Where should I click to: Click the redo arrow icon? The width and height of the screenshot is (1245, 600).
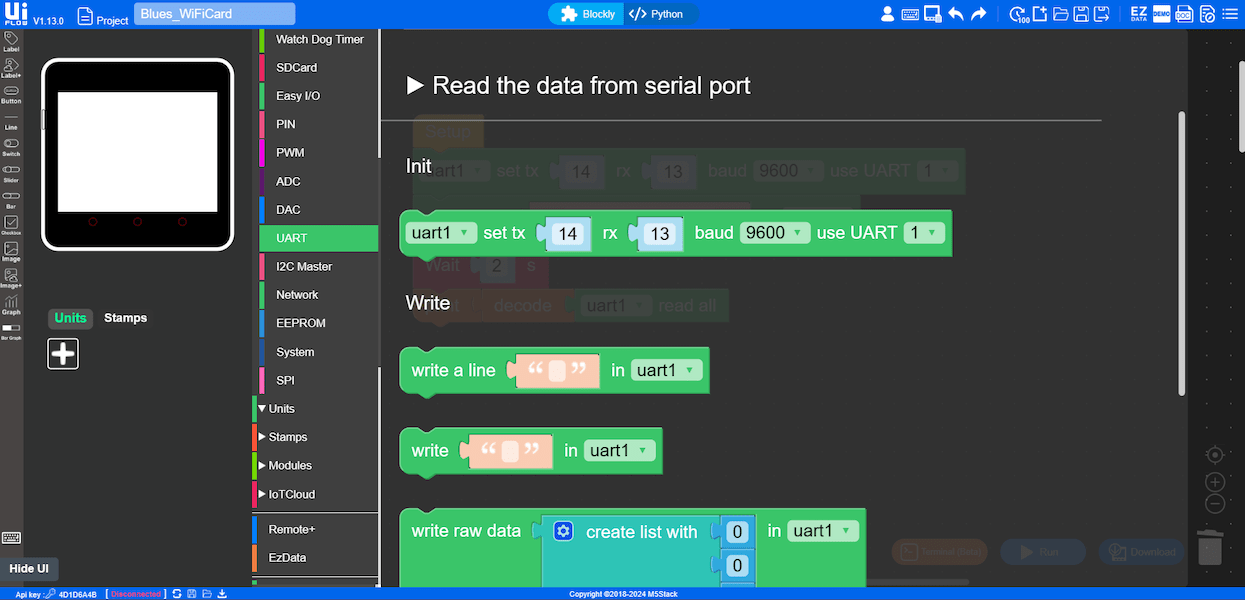click(x=979, y=14)
